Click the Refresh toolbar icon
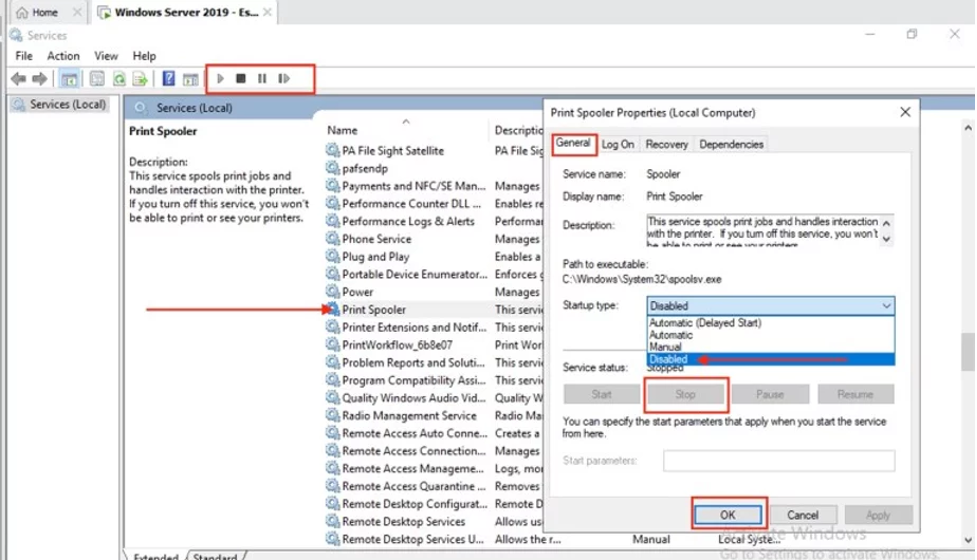The image size is (977, 560). (119, 79)
